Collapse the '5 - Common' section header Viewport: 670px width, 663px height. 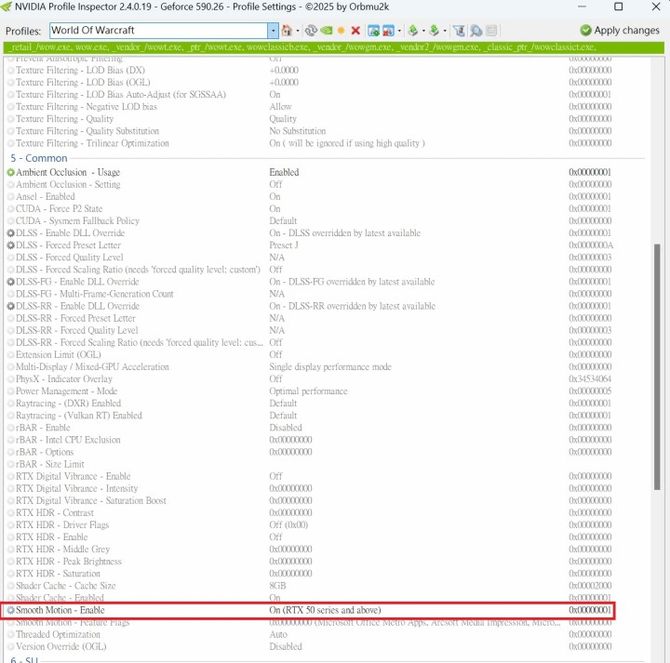pos(39,158)
